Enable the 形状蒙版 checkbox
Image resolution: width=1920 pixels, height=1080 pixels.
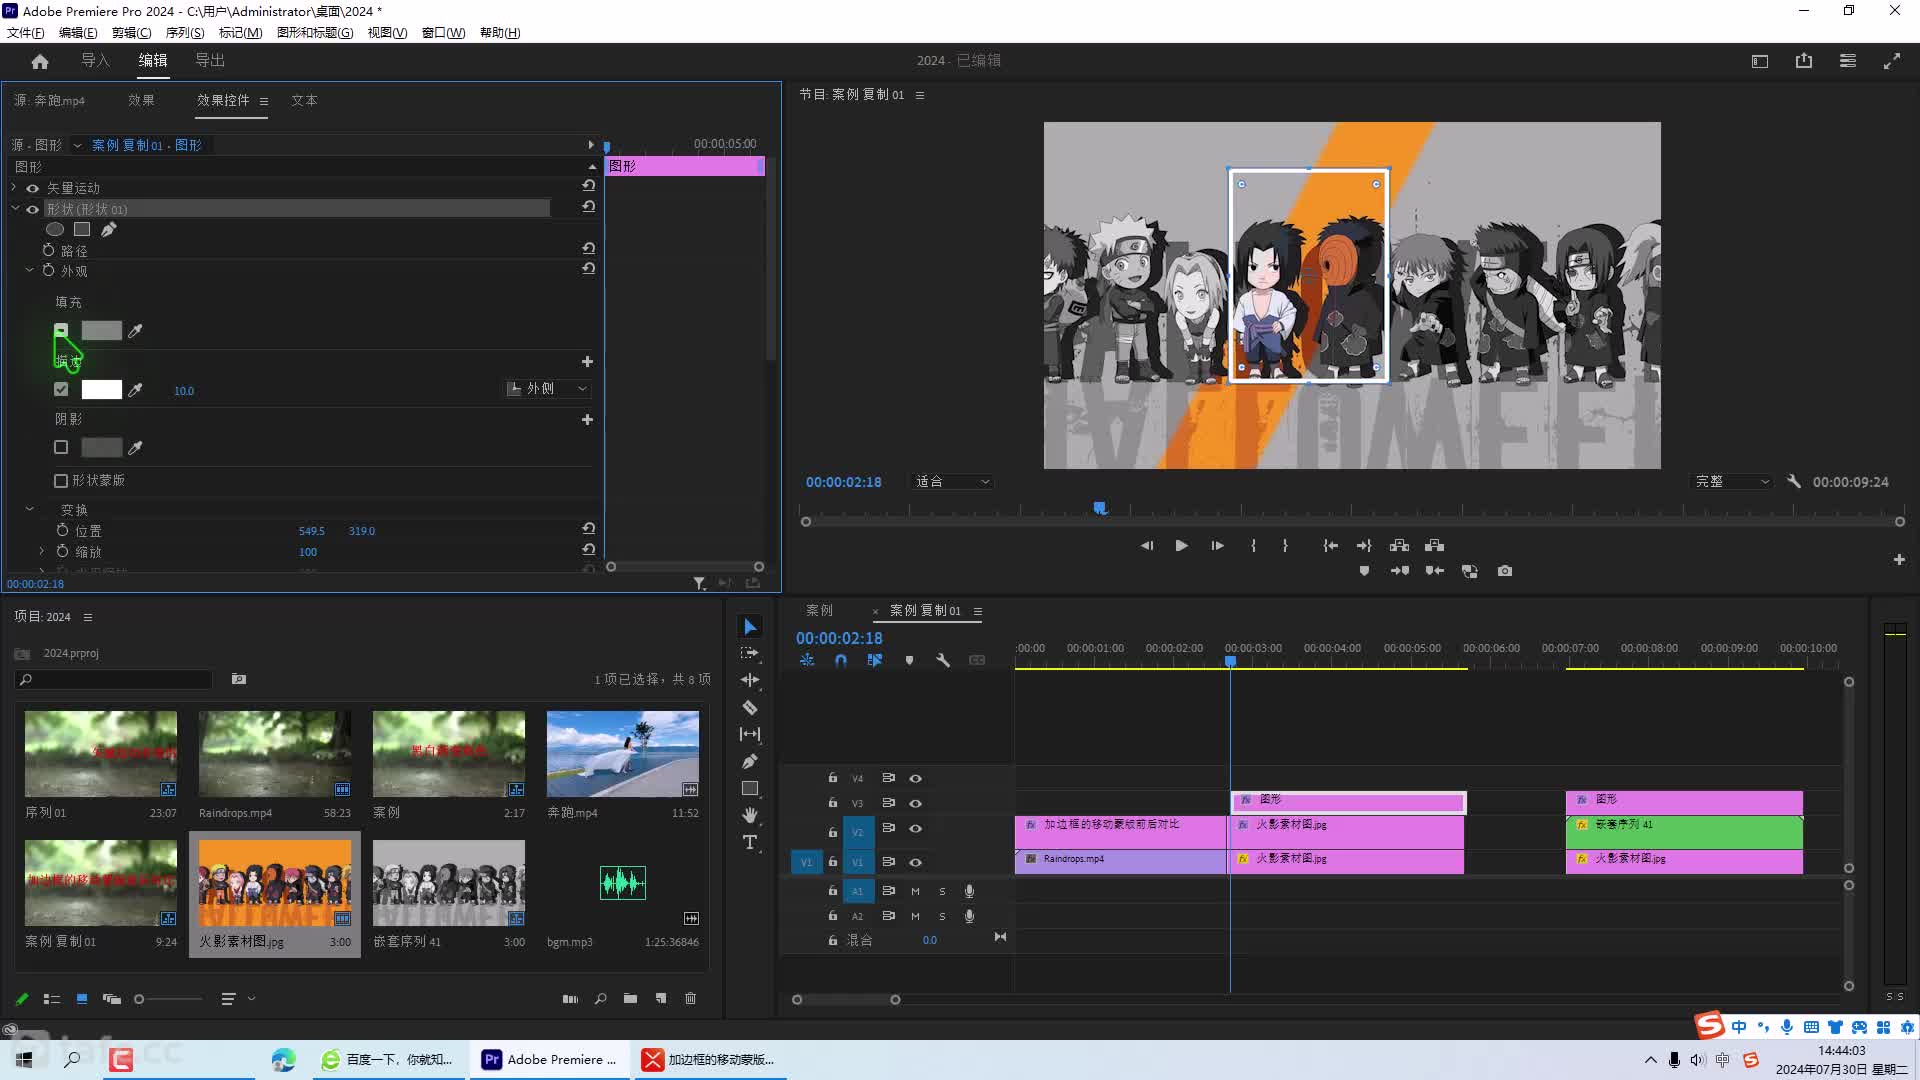61,480
